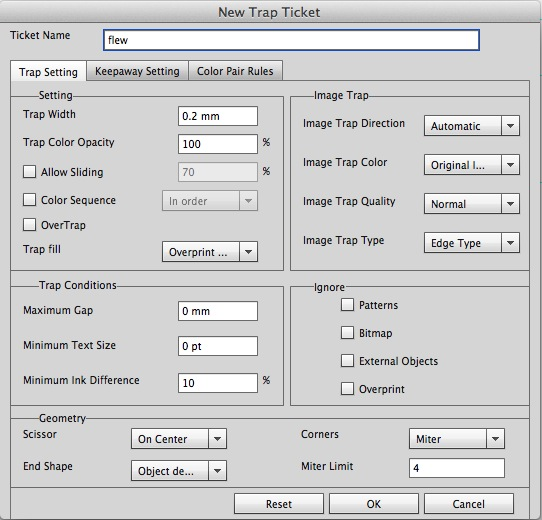542x520 pixels.
Task: Click the Reset button
Action: click(x=279, y=504)
